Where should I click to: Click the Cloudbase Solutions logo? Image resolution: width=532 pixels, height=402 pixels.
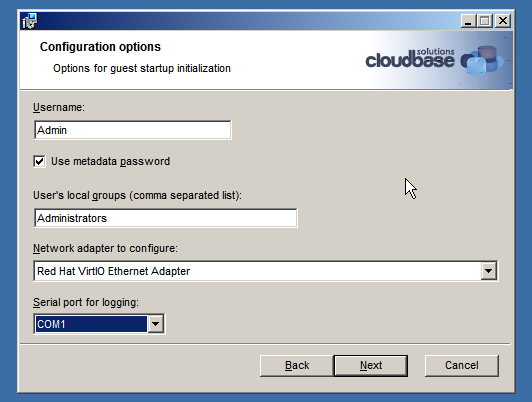[x=434, y=60]
